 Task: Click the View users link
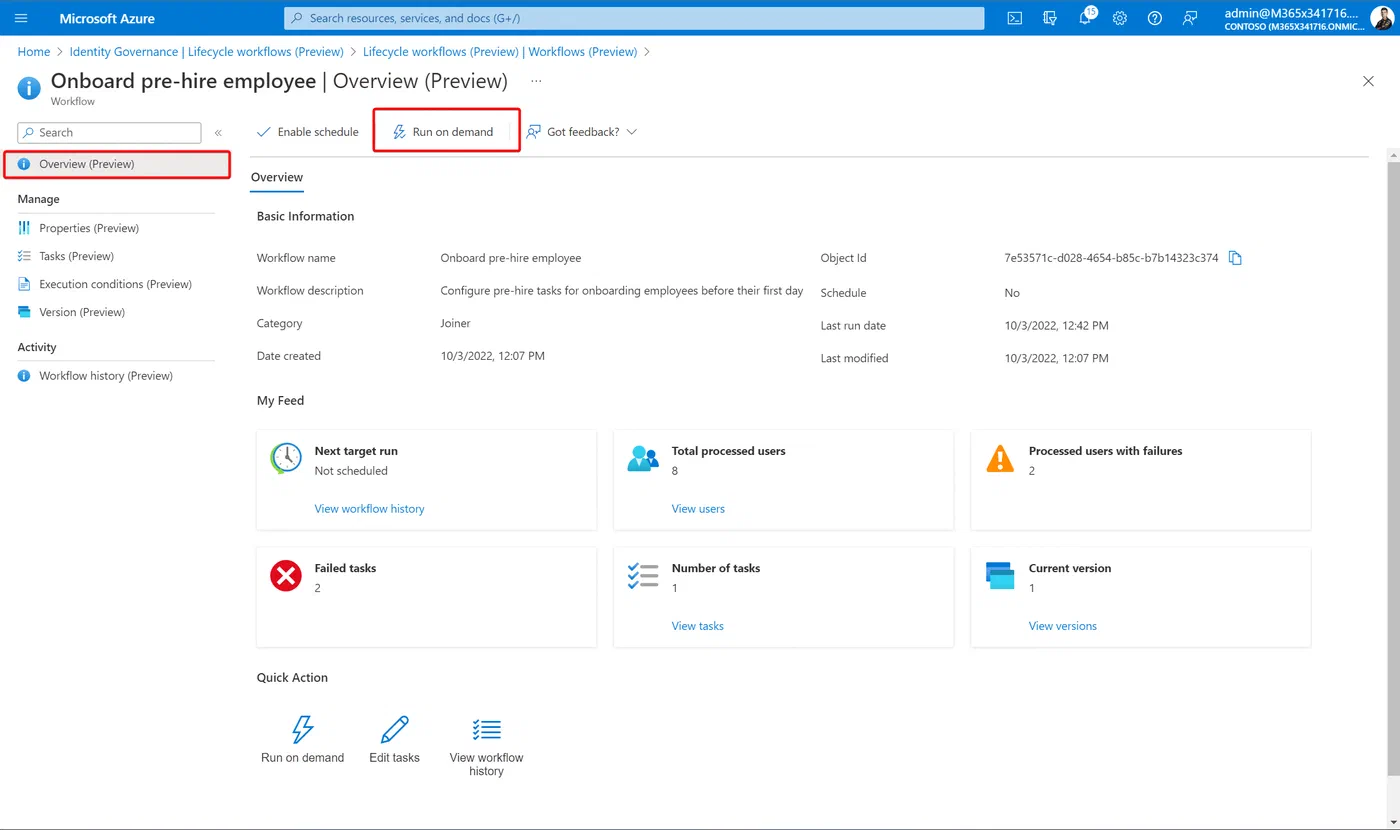[698, 509]
